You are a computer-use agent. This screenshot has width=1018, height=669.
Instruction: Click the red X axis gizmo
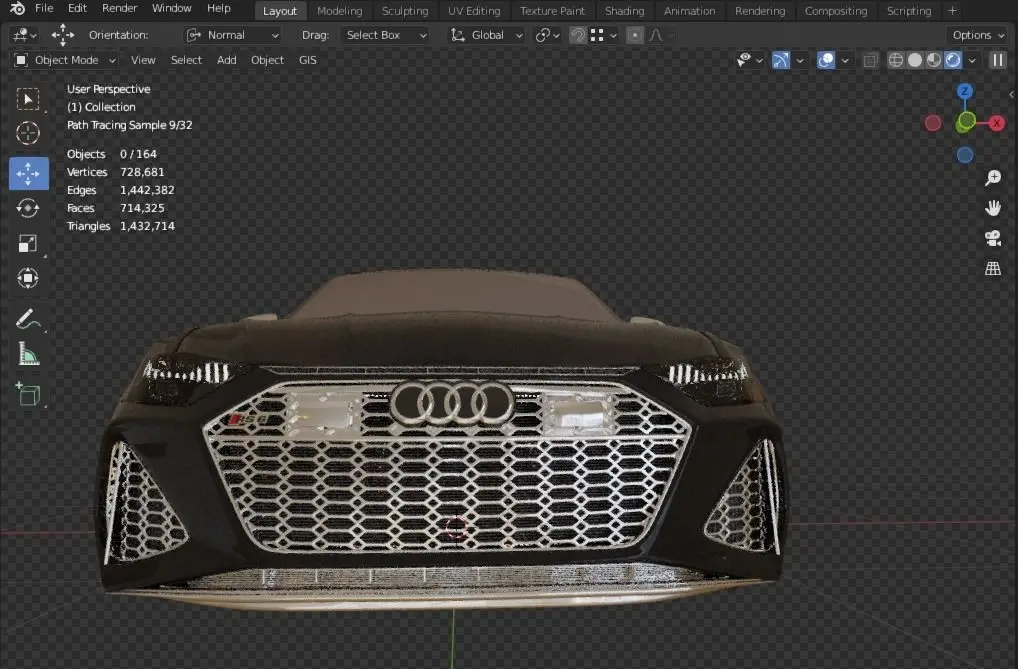(x=997, y=123)
